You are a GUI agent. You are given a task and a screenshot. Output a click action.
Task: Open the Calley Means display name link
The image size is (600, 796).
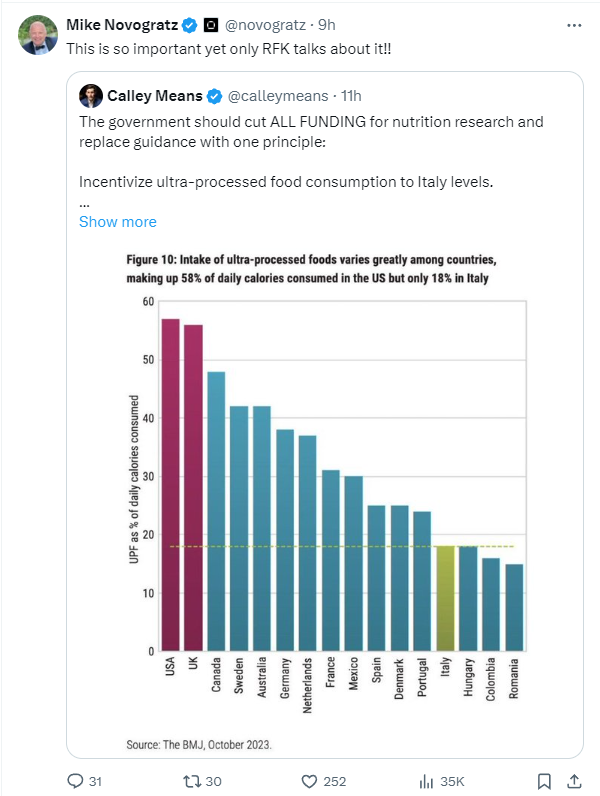click(x=154, y=96)
